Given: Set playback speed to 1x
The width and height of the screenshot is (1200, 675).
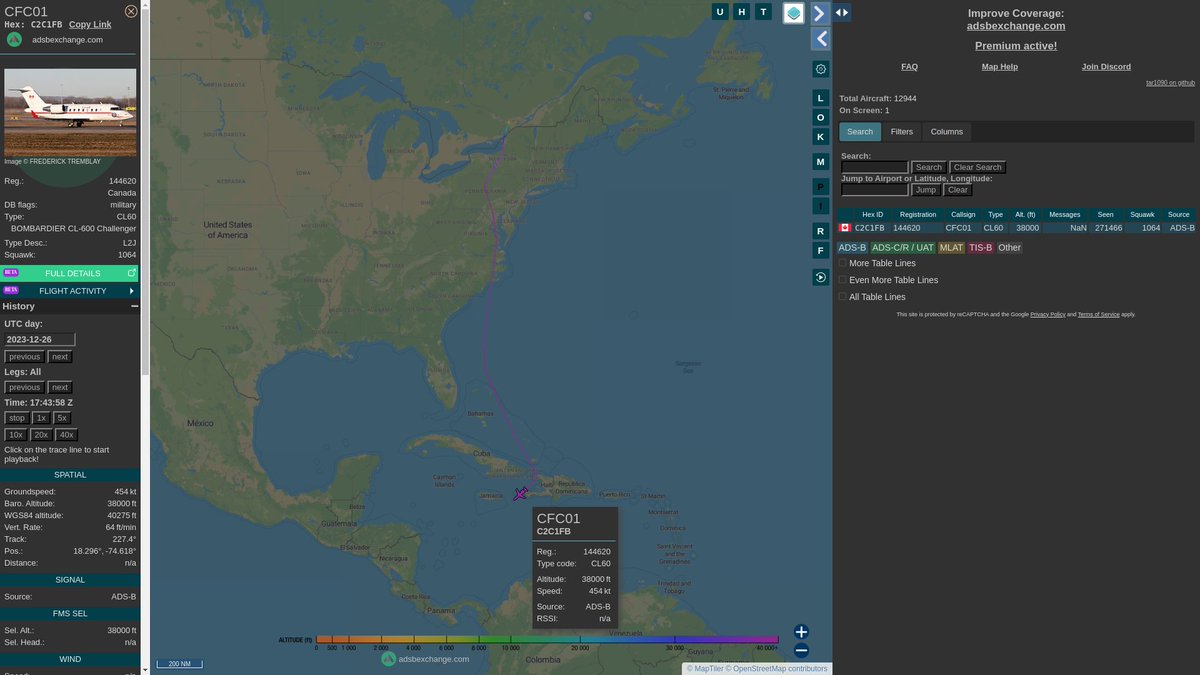Looking at the screenshot, I should point(41,418).
